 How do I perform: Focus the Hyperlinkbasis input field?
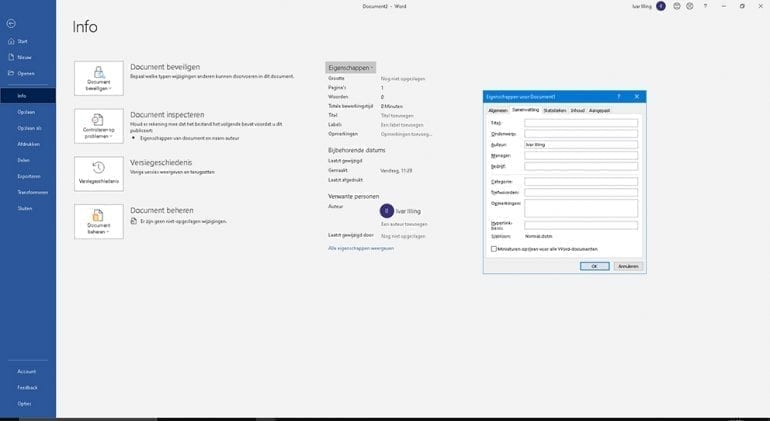[x=581, y=225]
